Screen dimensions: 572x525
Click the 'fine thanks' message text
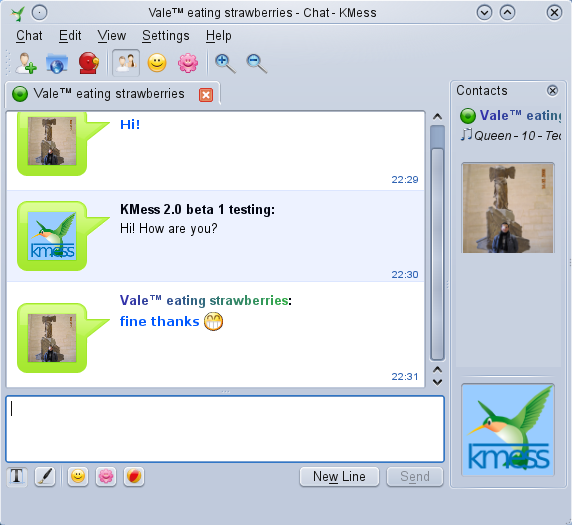click(159, 321)
